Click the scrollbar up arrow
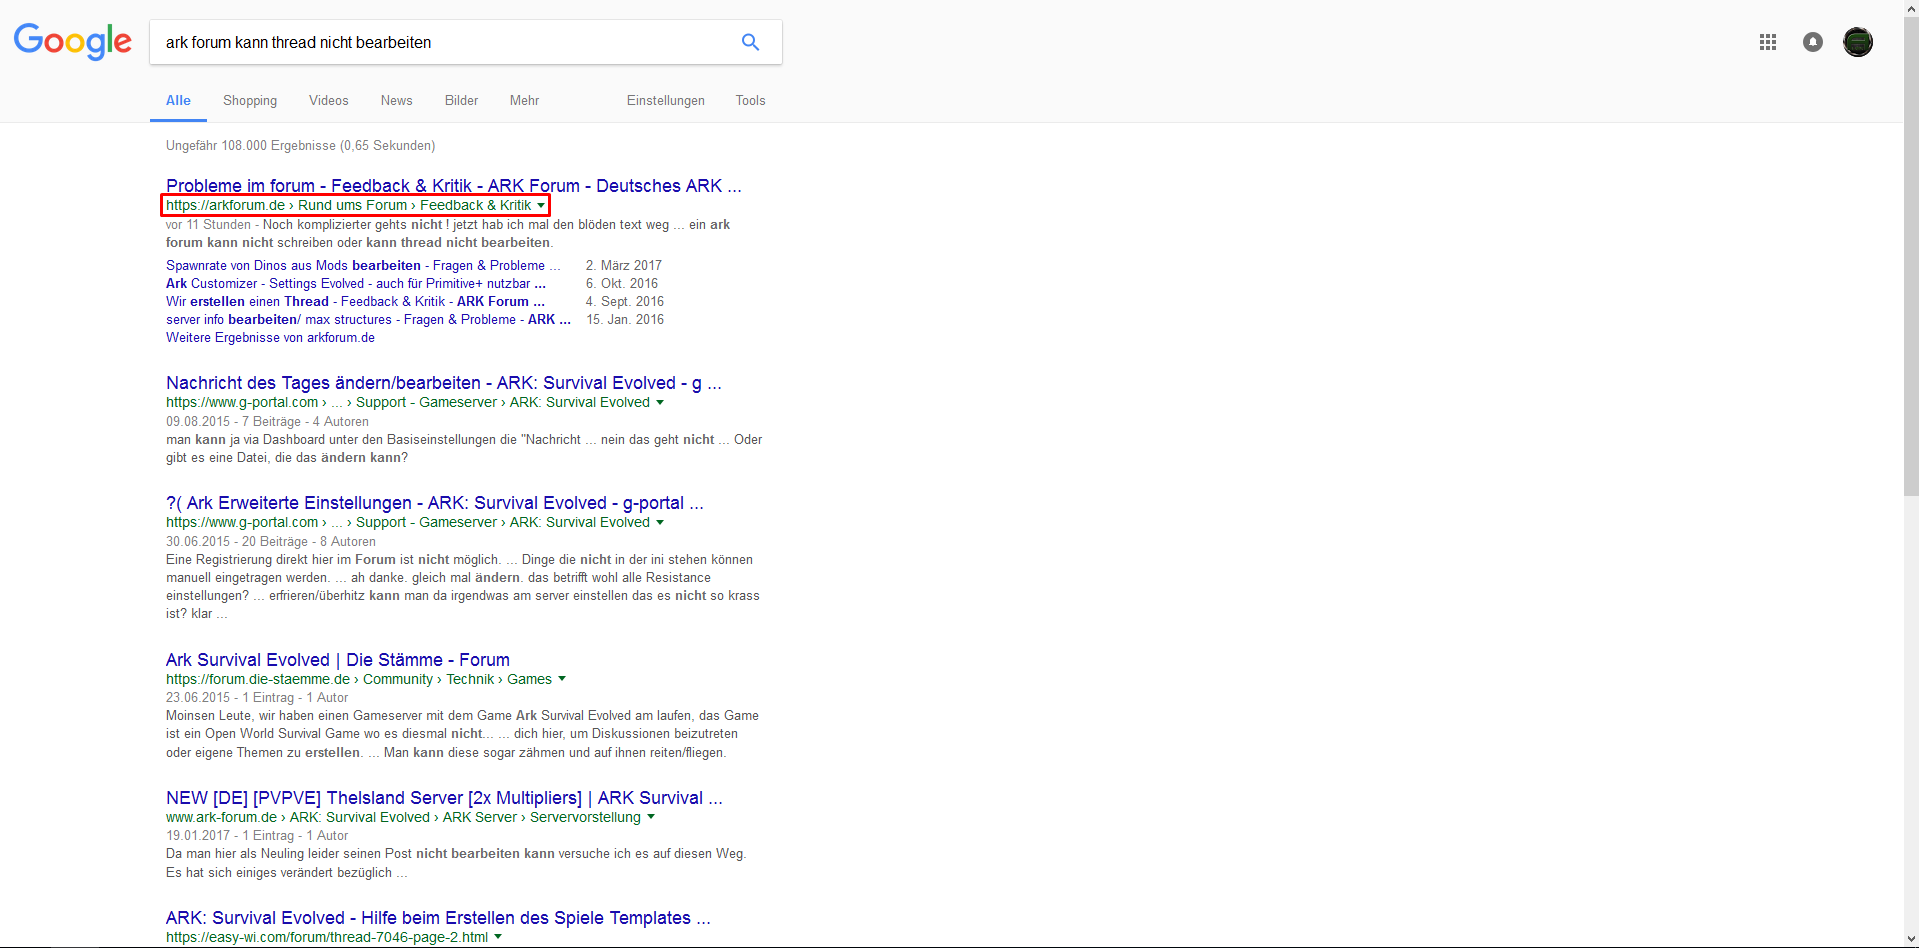Viewport: 1919px width, 948px height. coord(1911,8)
